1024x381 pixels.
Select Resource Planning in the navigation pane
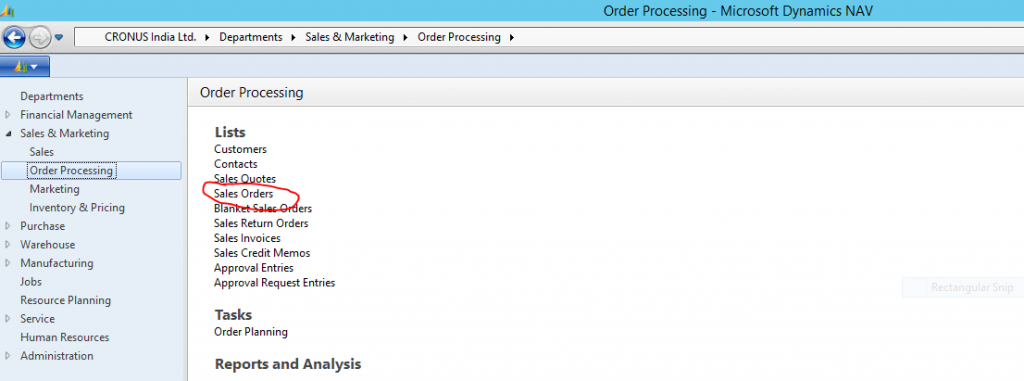[x=65, y=301]
